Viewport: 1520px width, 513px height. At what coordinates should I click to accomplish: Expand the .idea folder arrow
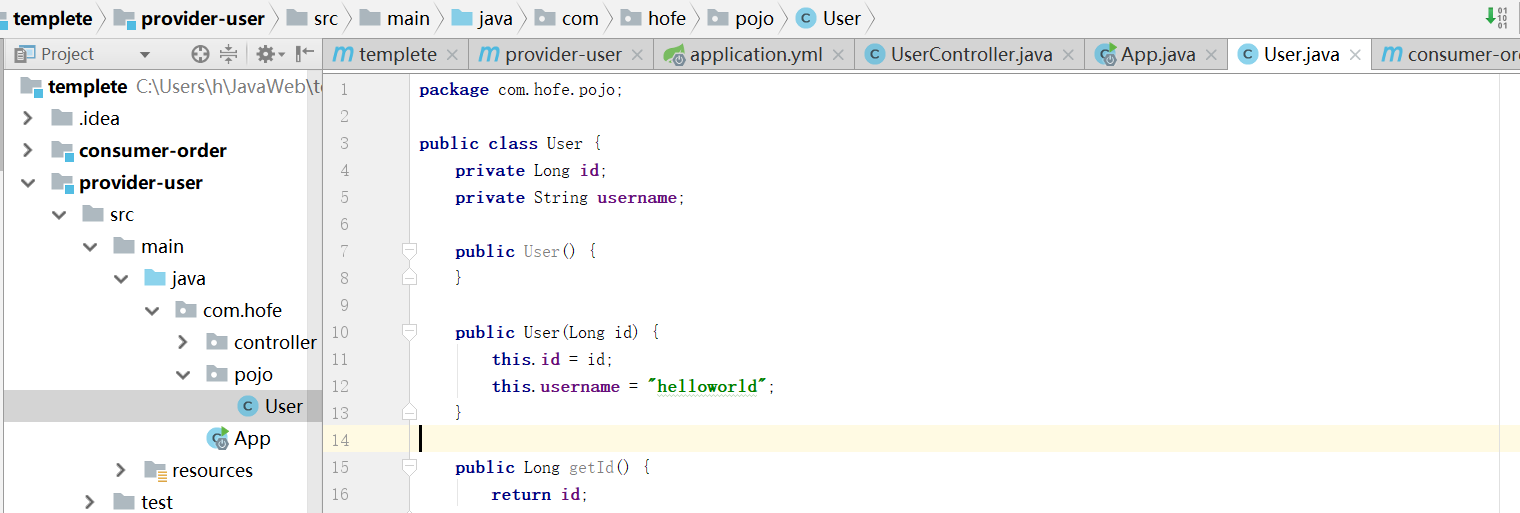tap(28, 118)
